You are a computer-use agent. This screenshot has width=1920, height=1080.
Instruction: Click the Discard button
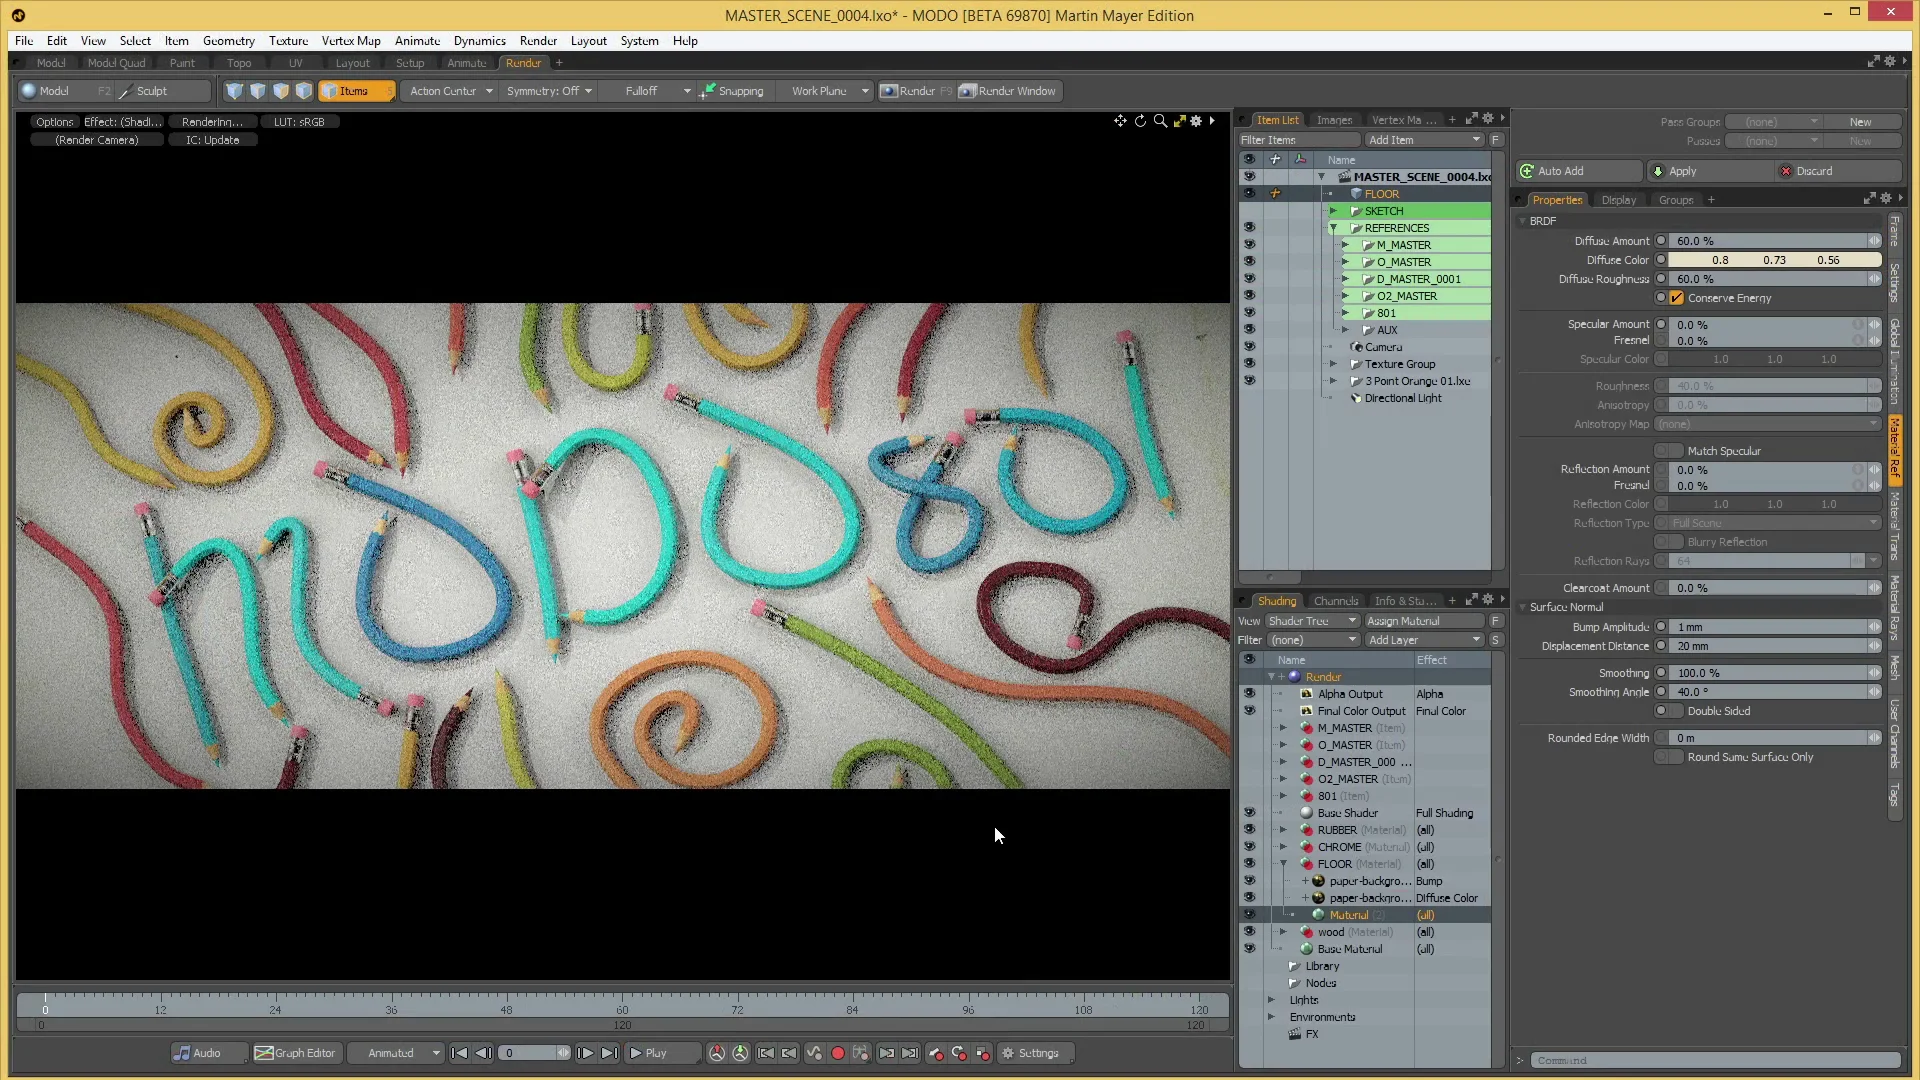click(1838, 171)
